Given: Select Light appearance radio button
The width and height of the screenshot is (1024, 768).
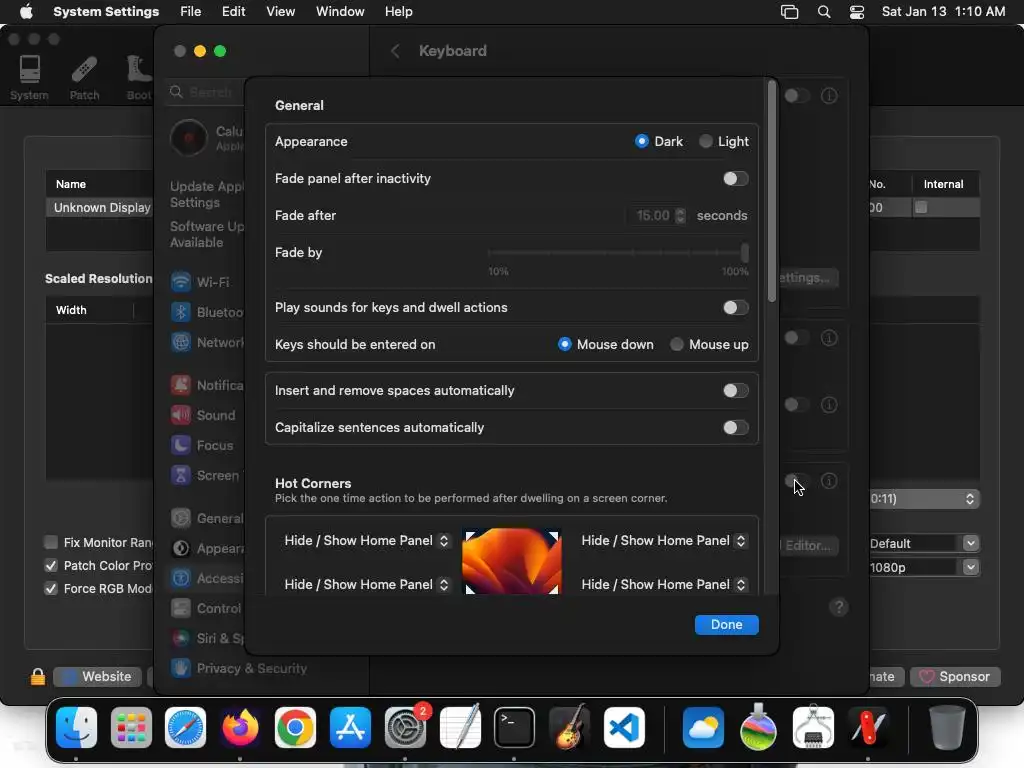Looking at the screenshot, I should pyautogui.click(x=705, y=141).
